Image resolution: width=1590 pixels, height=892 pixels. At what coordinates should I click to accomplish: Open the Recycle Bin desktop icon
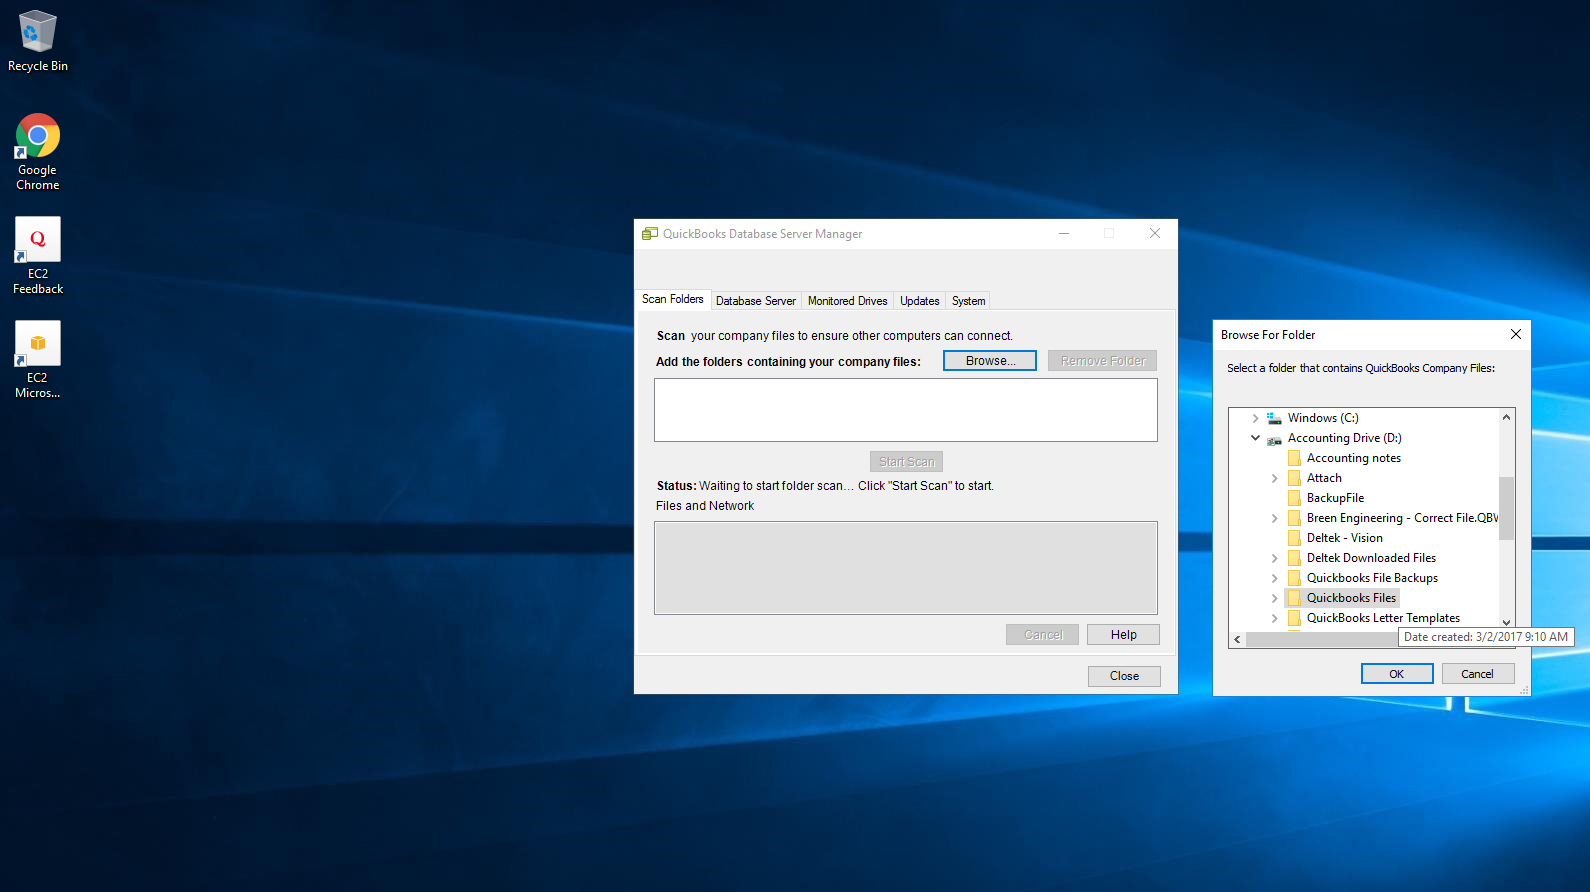click(x=38, y=41)
